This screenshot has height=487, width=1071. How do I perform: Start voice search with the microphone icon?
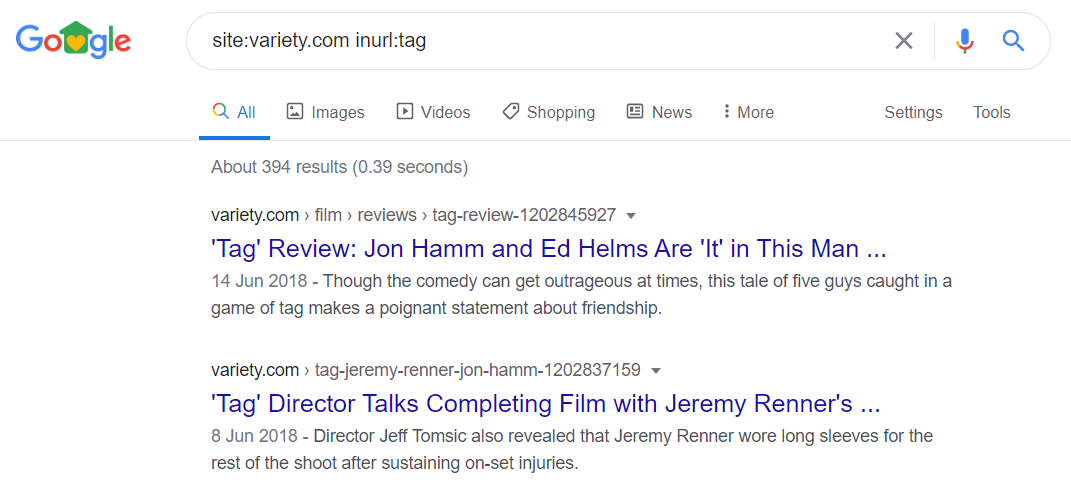pyautogui.click(x=964, y=41)
